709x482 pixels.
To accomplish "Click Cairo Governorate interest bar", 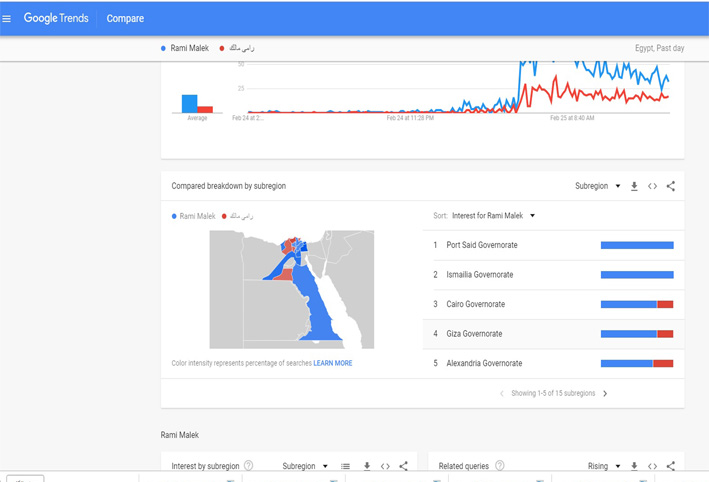I will tap(637, 304).
